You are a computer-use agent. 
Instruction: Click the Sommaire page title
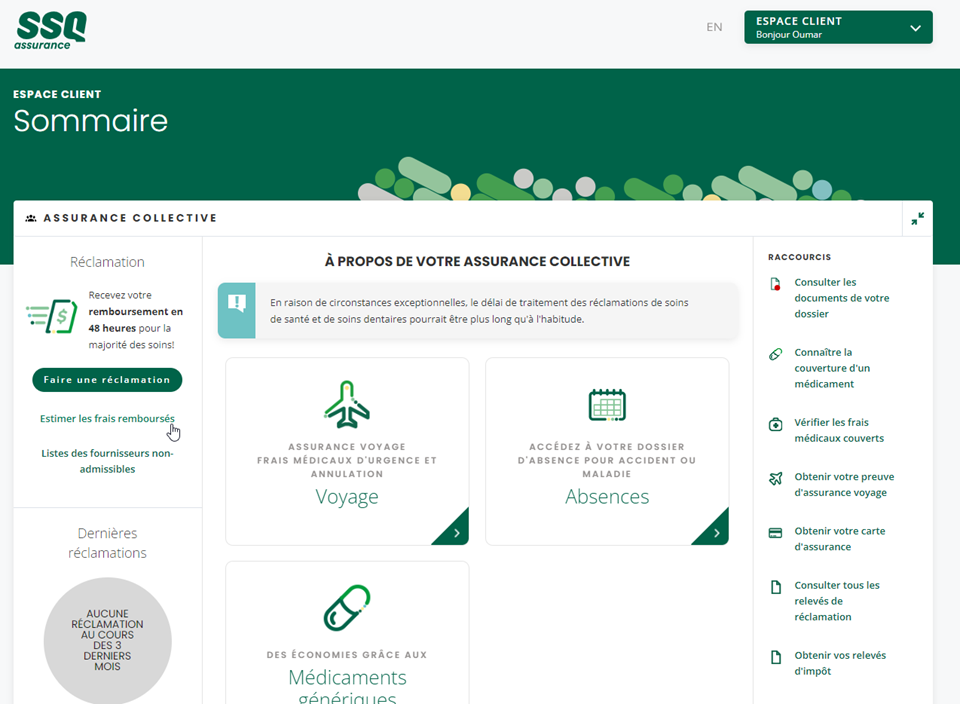[x=91, y=121]
